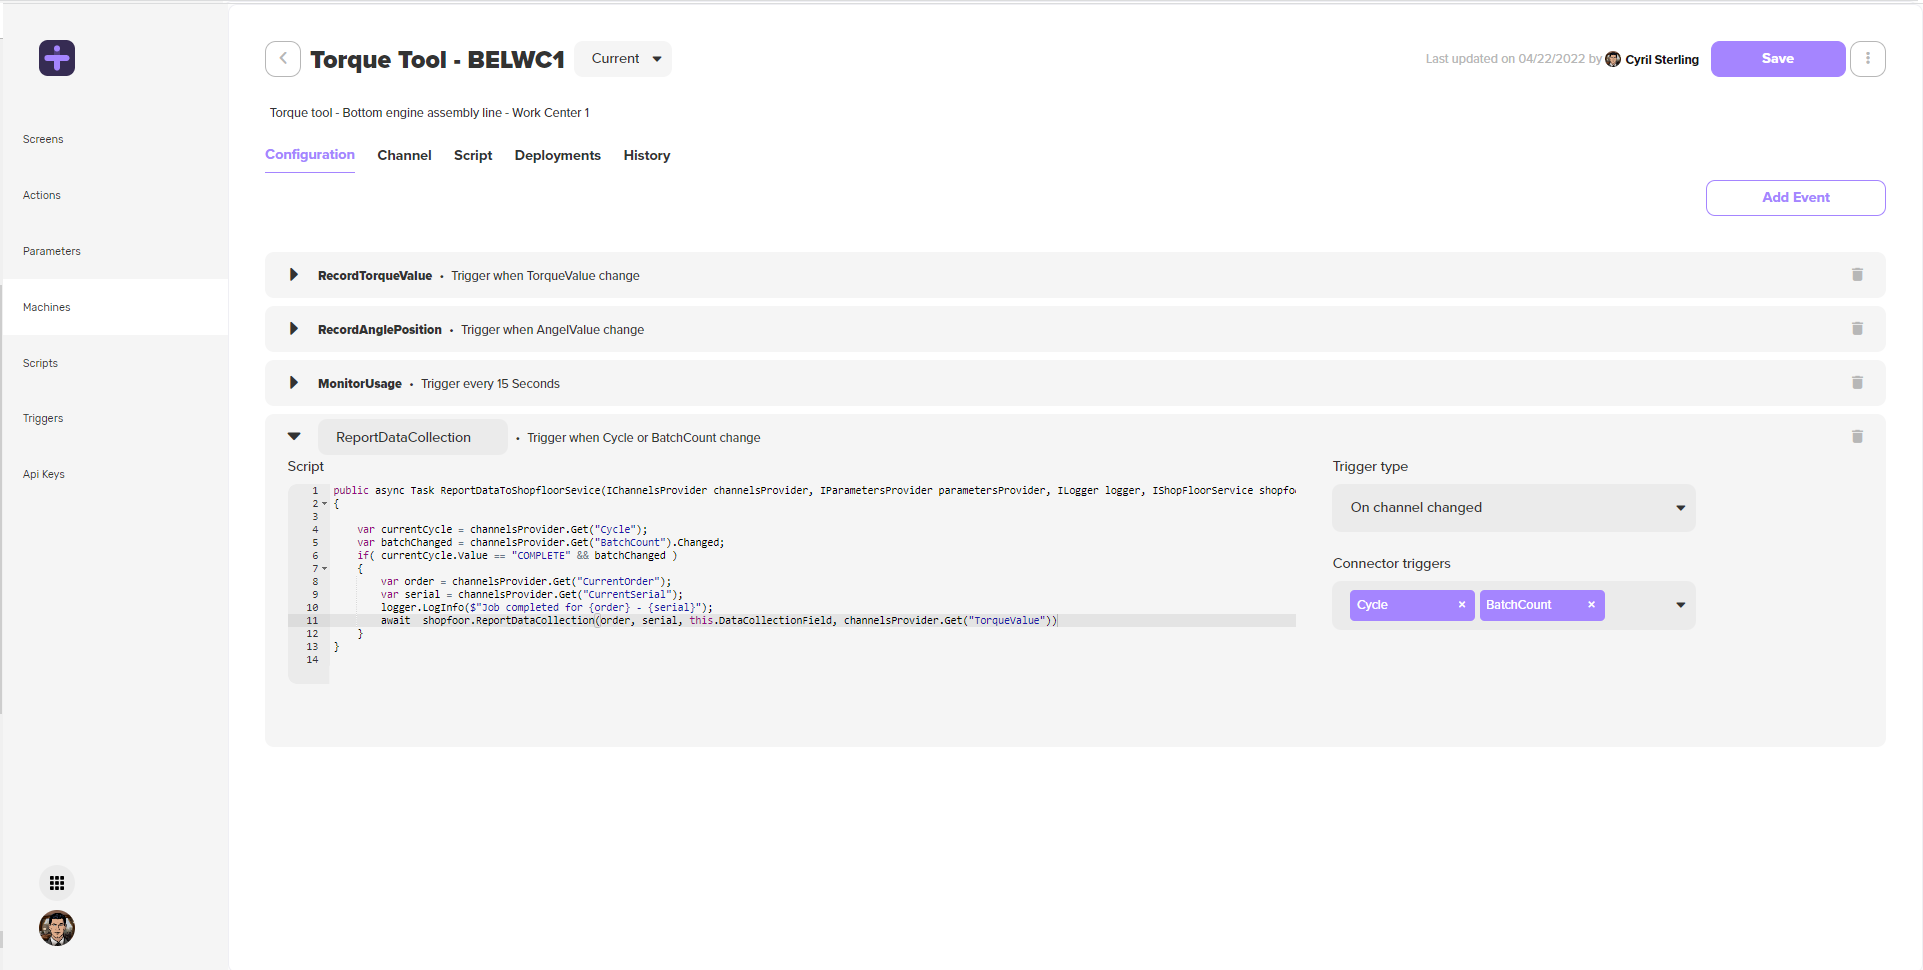Click the app logo in top-left corner

(x=56, y=58)
